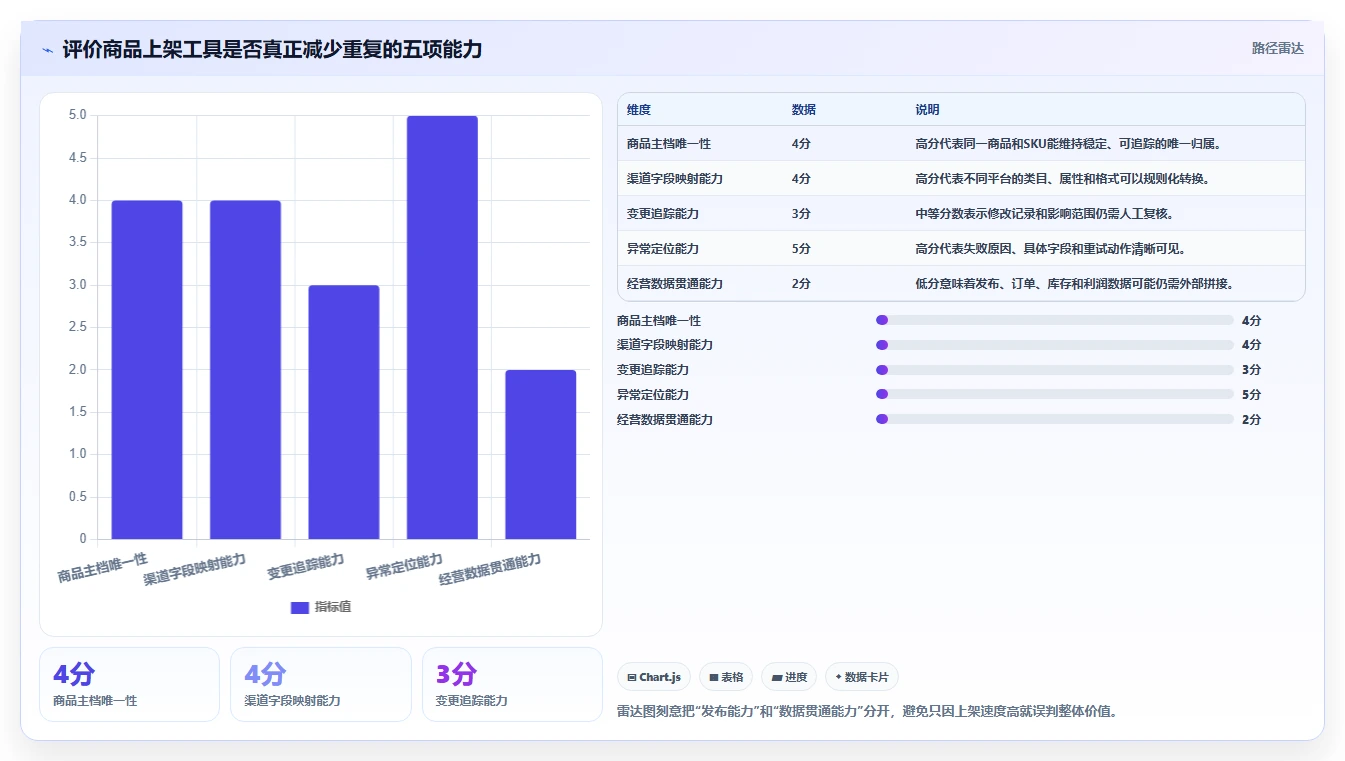Viewport: 1345px width, 761px height.
Task: Click the icon inside 表格 chip
Action: pos(714,678)
